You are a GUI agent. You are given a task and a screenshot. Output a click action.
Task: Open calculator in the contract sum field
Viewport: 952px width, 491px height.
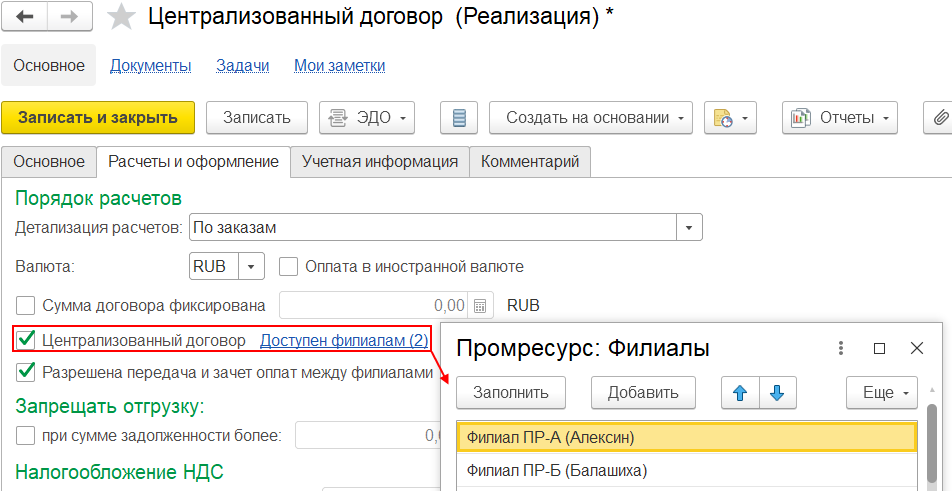pos(481,305)
